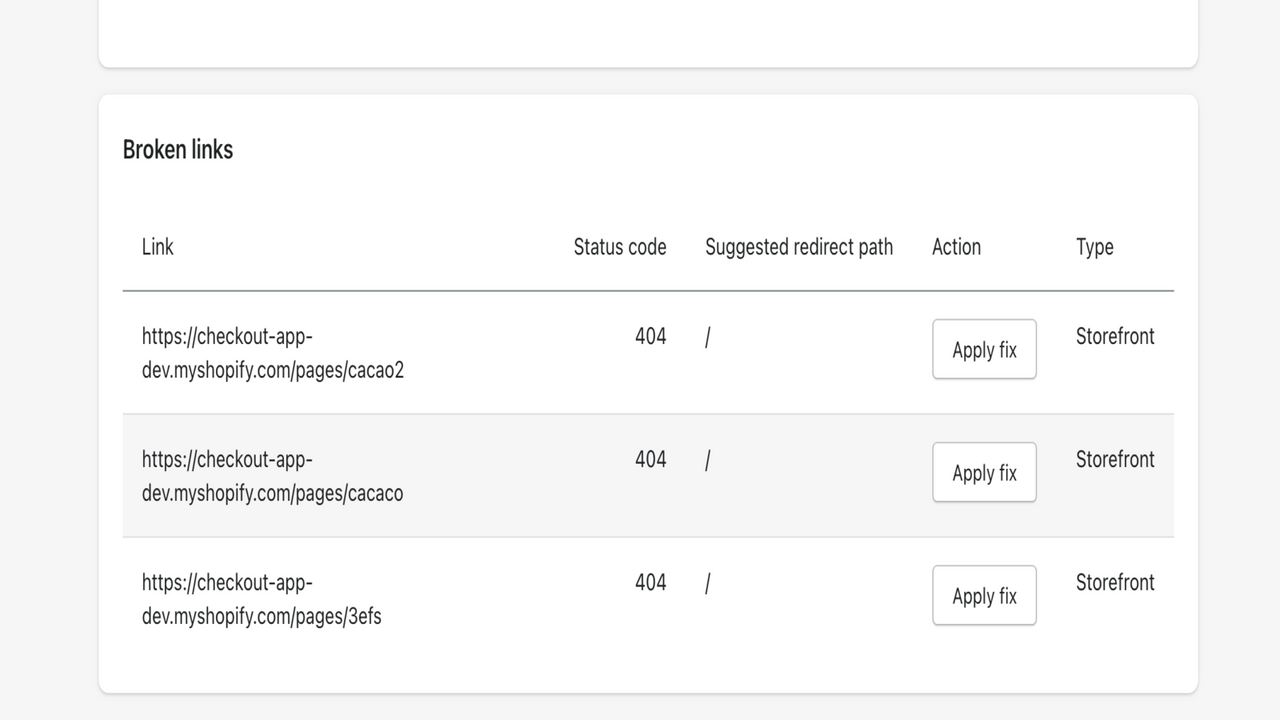This screenshot has width=1280, height=720.
Task: Sort by the Status code column
Action: point(619,247)
